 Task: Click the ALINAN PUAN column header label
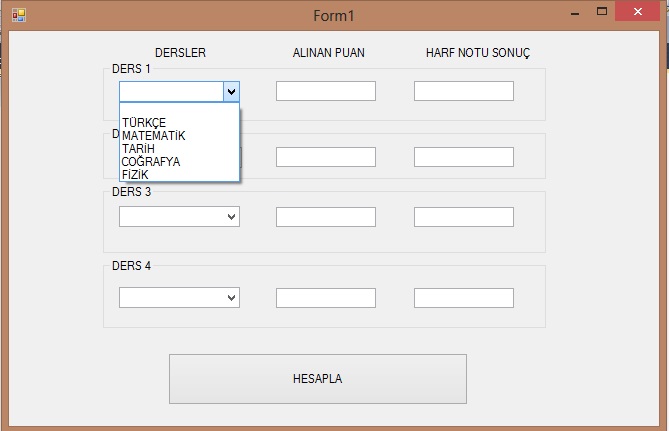tap(329, 52)
